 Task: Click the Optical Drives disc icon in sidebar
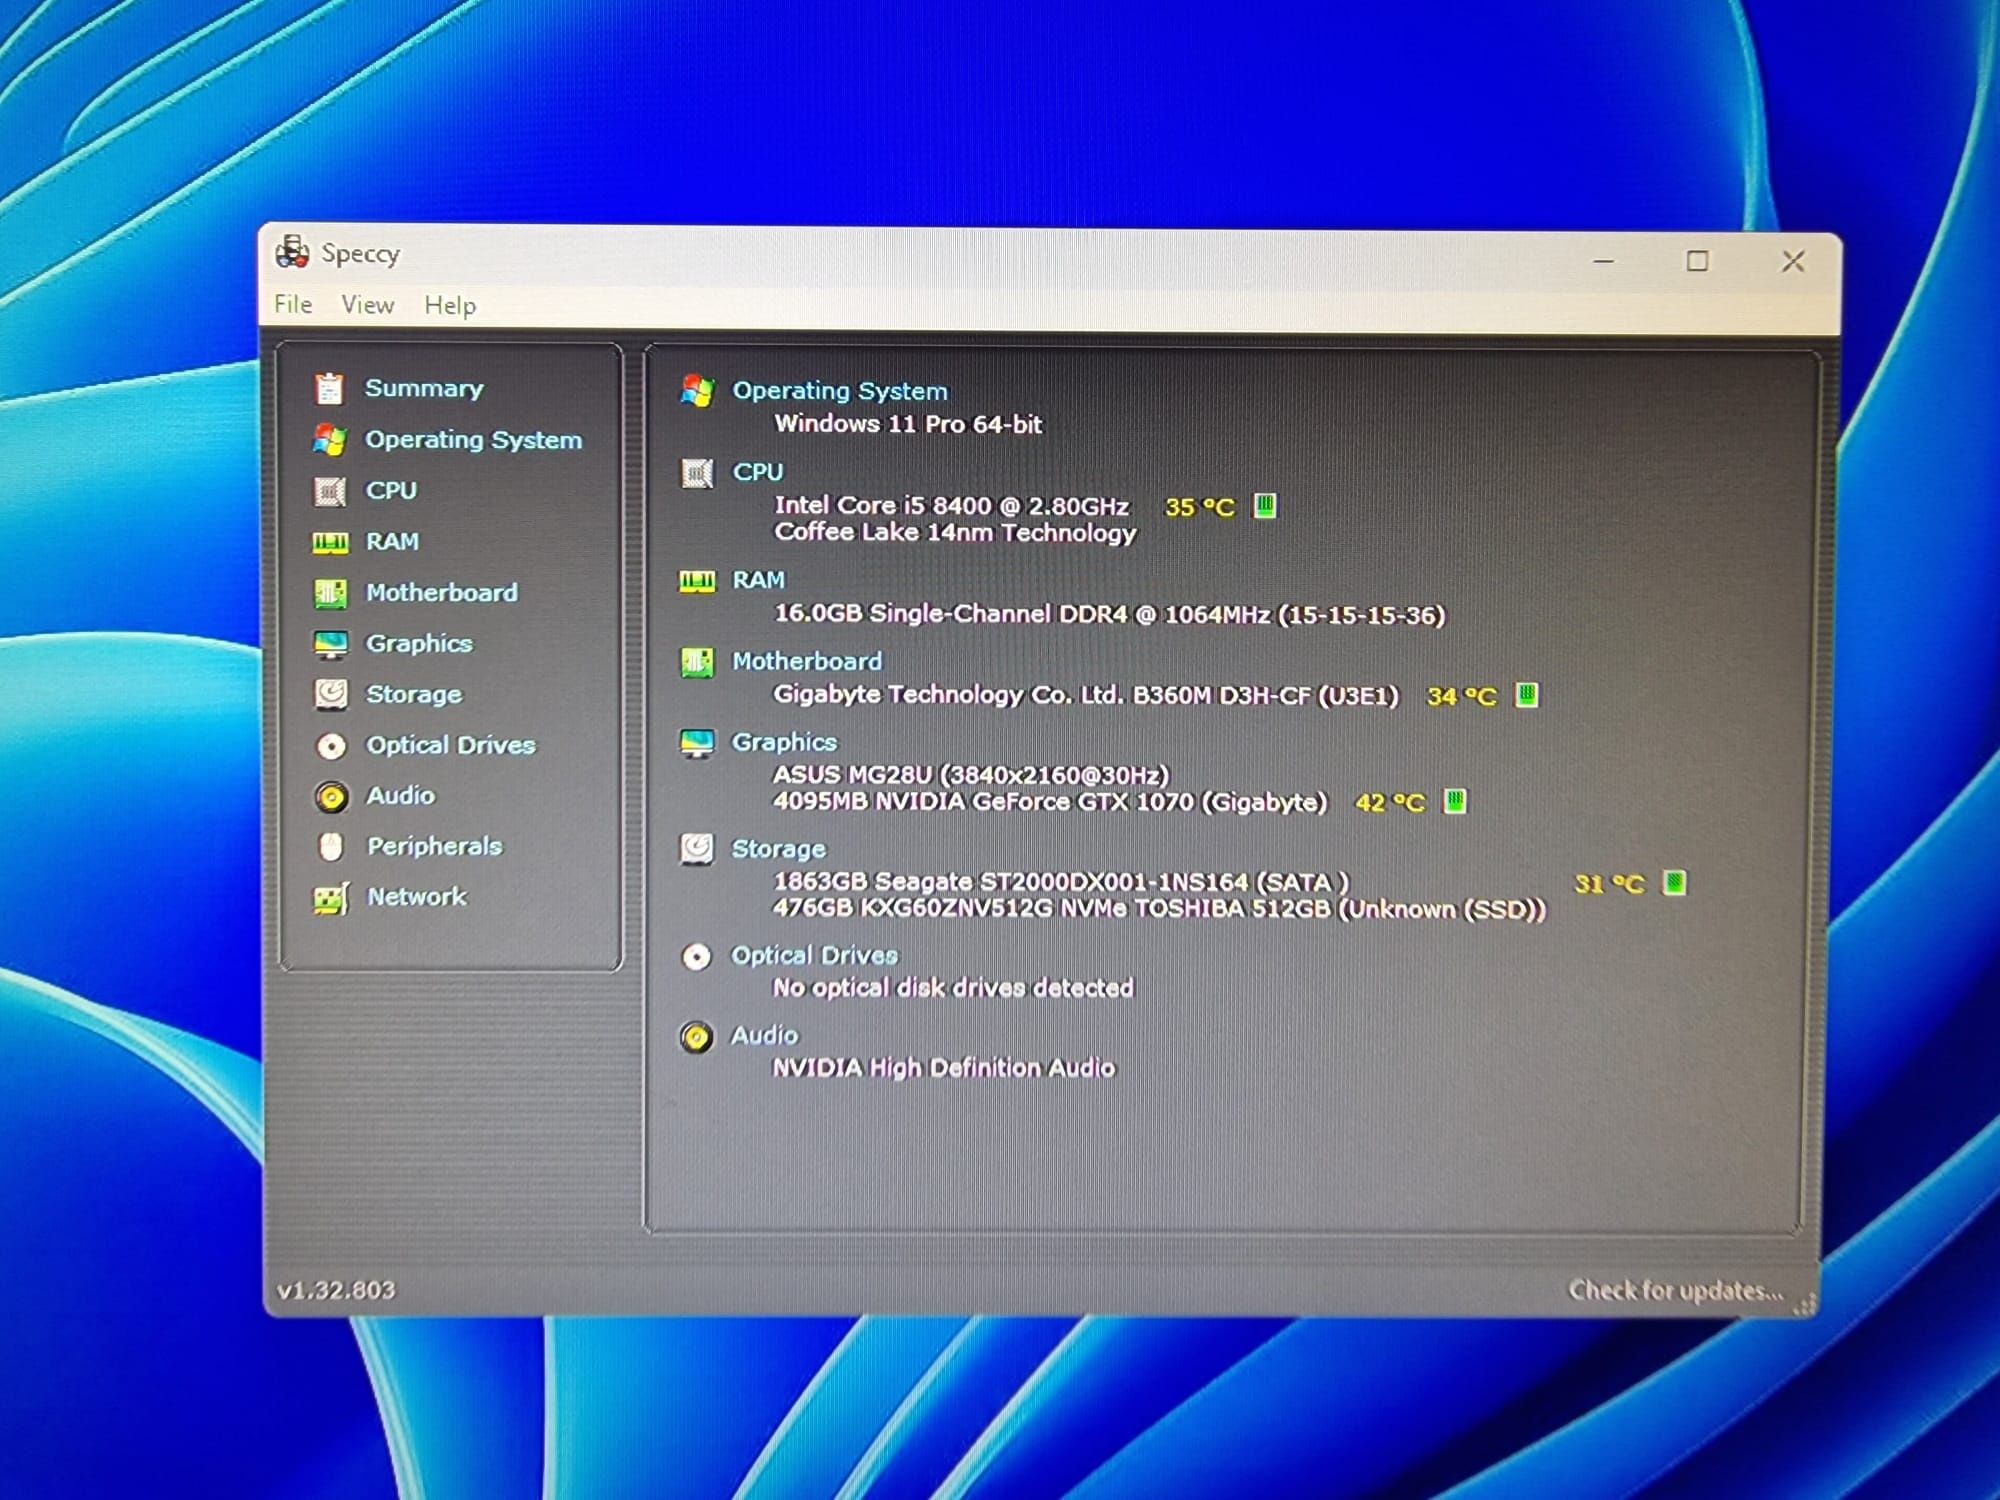[x=331, y=746]
